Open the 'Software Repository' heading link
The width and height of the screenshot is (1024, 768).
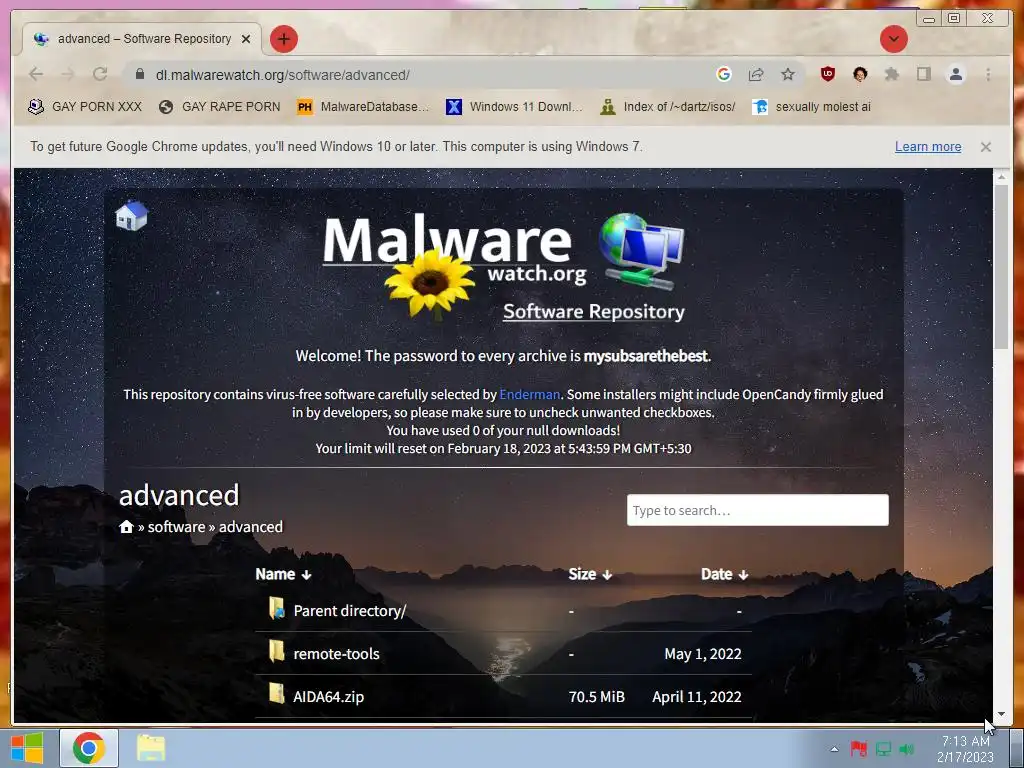pyautogui.click(x=593, y=312)
